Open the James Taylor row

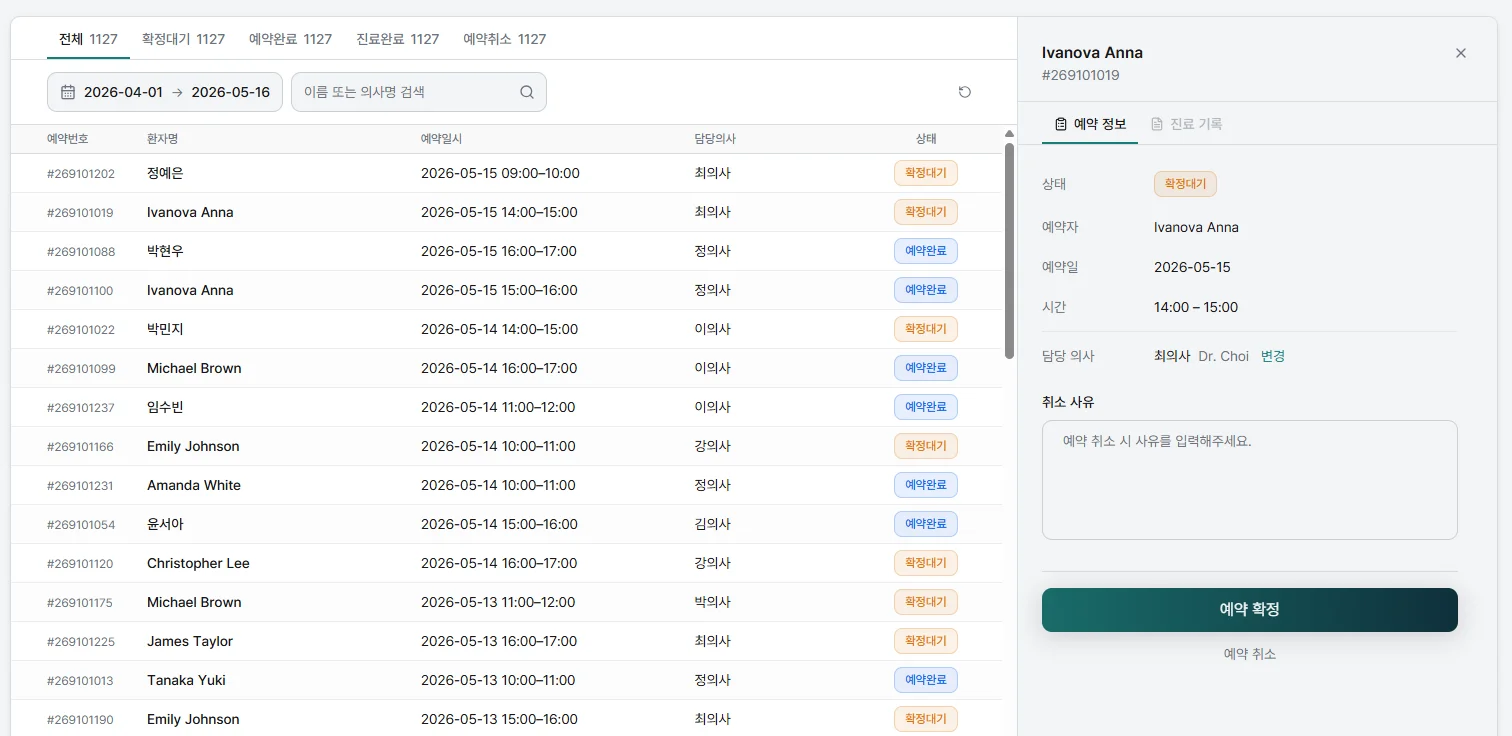506,641
